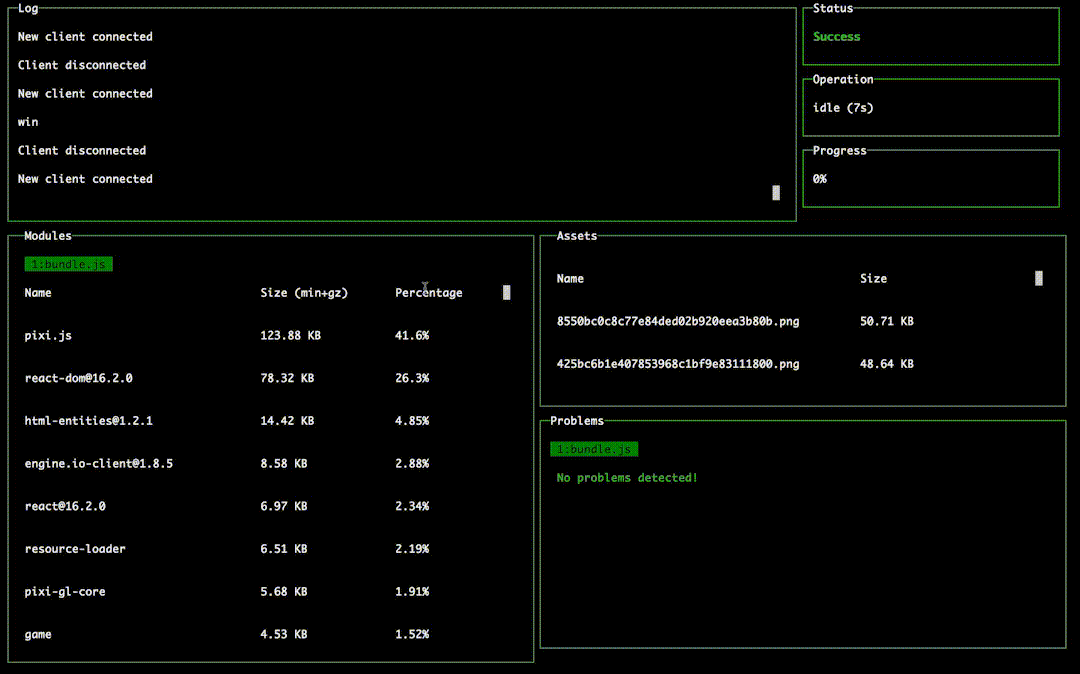Click the Size (min+gz) column header
This screenshot has height=674, width=1080.
tap(304, 293)
